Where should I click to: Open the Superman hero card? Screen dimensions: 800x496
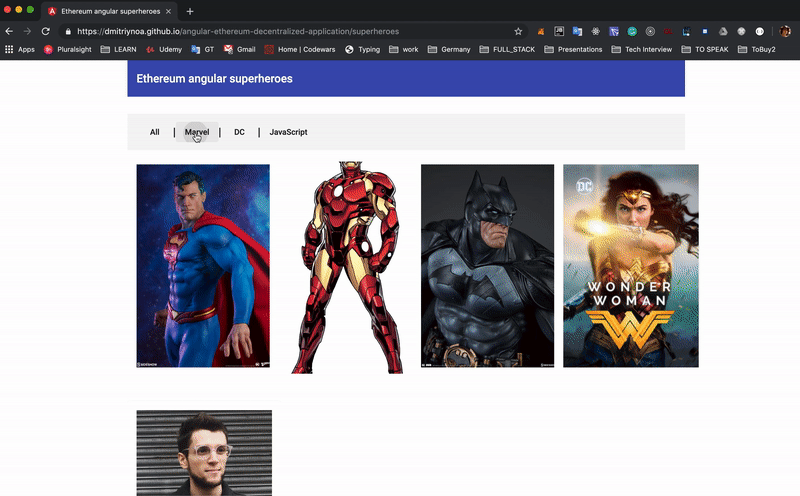coord(203,266)
